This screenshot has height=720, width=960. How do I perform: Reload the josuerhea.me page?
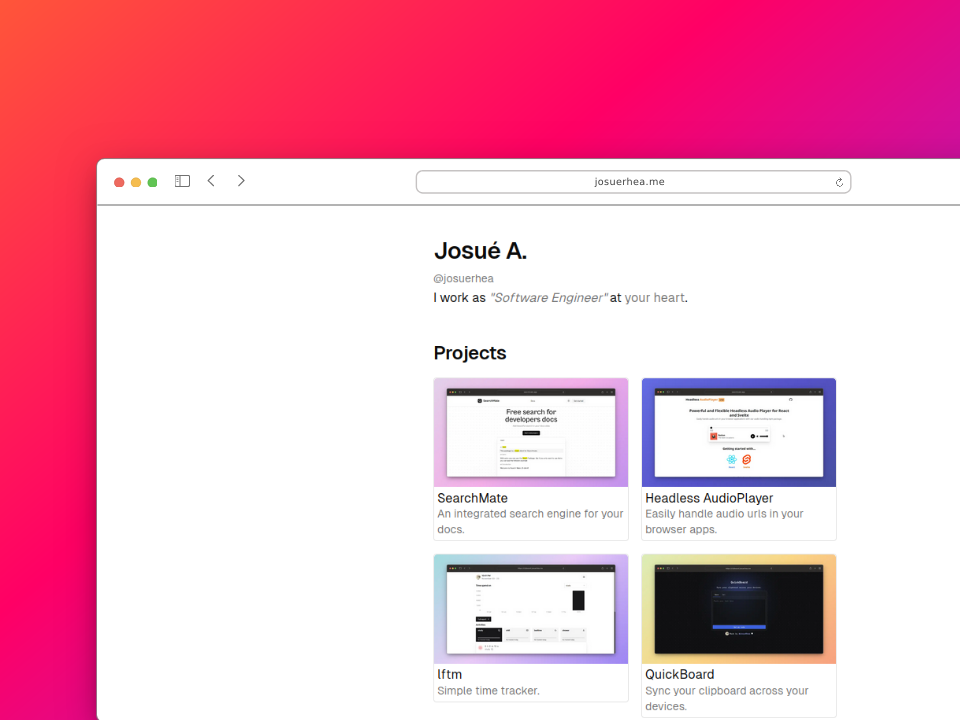coord(839,182)
